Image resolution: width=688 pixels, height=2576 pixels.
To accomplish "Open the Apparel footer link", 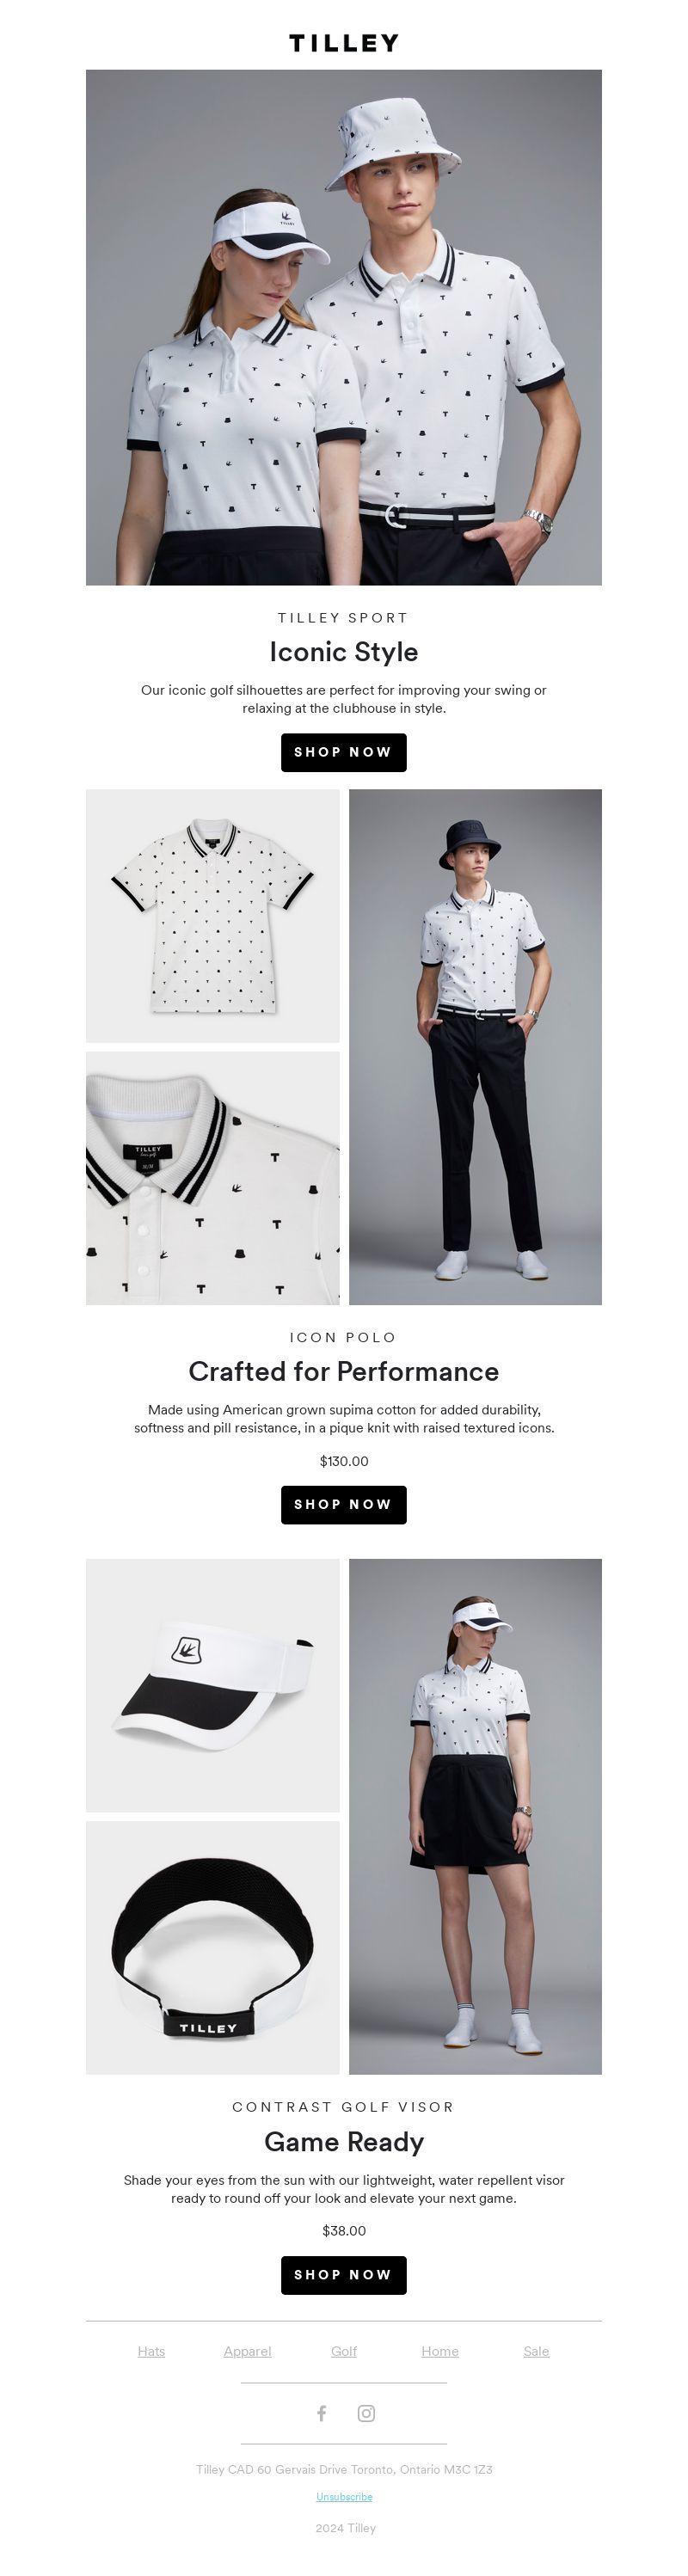I will pos(247,2351).
